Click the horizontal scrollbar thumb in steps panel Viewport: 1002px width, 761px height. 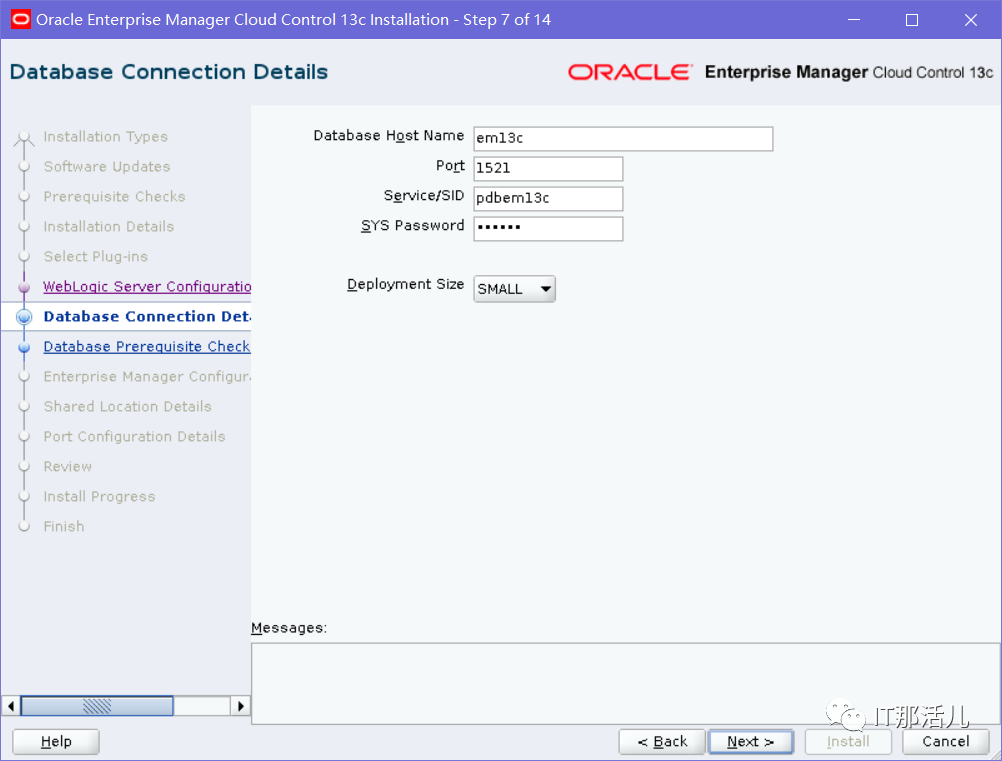(x=97, y=706)
